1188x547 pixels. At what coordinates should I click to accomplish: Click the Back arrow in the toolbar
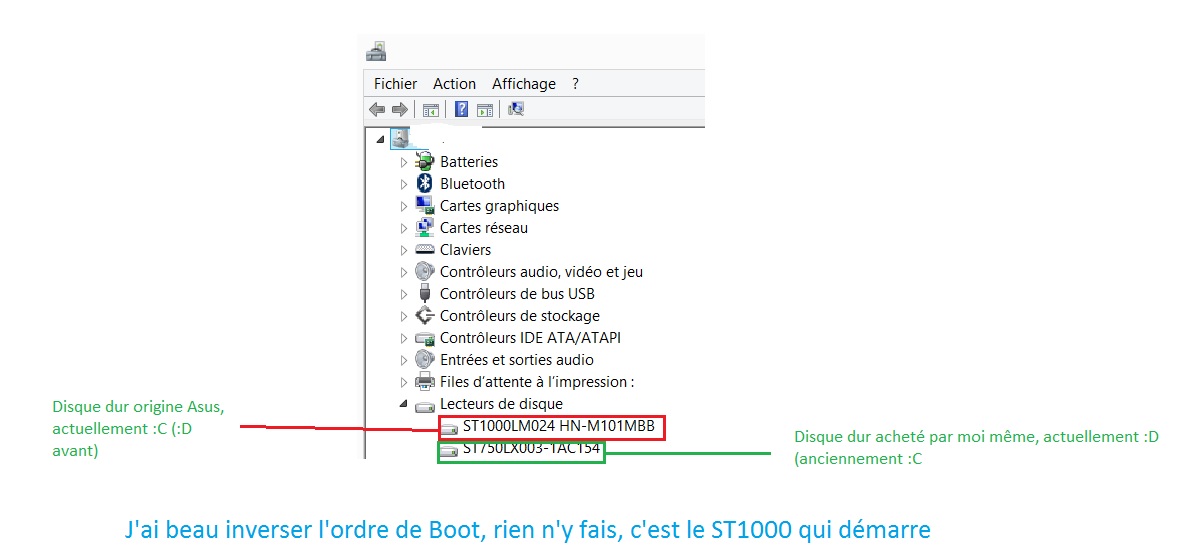click(x=377, y=110)
